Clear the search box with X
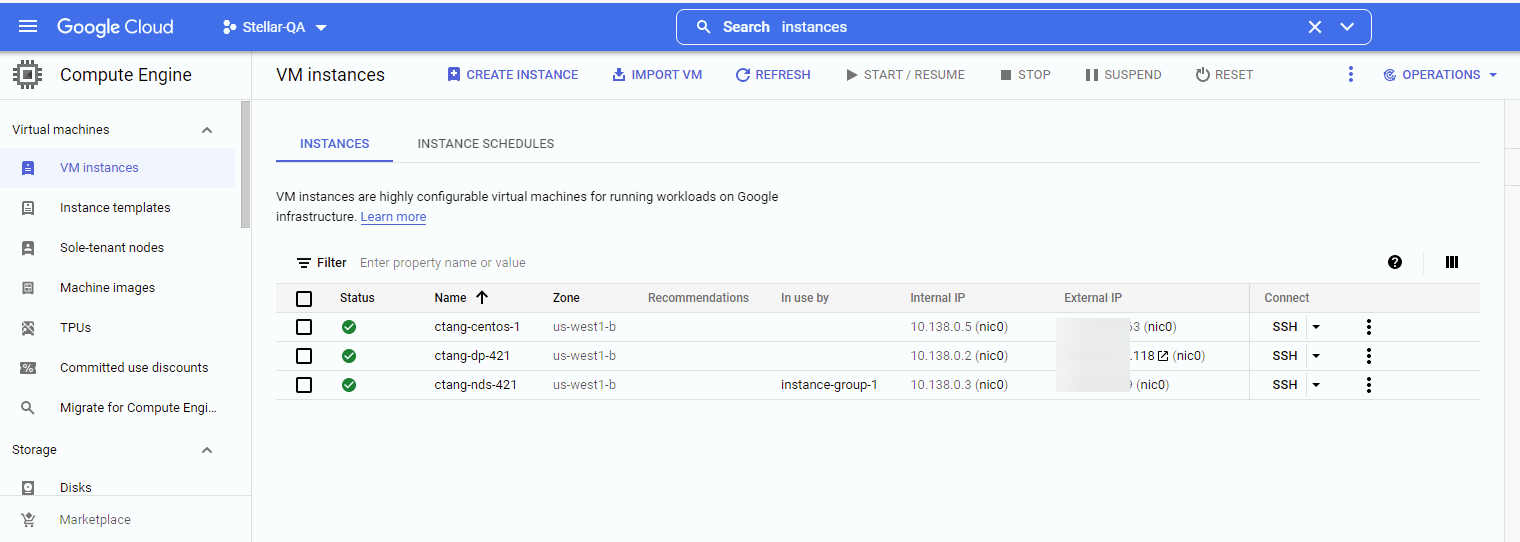Image resolution: width=1520 pixels, height=542 pixels. pos(1315,27)
